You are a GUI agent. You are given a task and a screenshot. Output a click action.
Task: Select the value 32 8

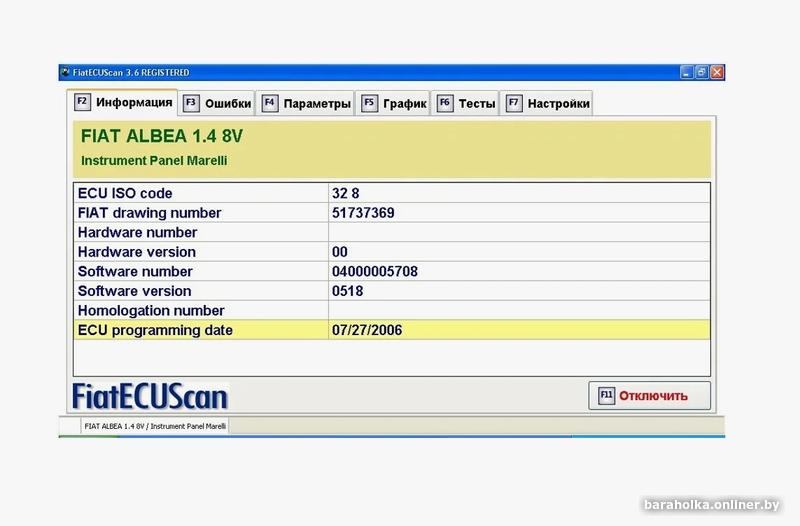tap(345, 193)
